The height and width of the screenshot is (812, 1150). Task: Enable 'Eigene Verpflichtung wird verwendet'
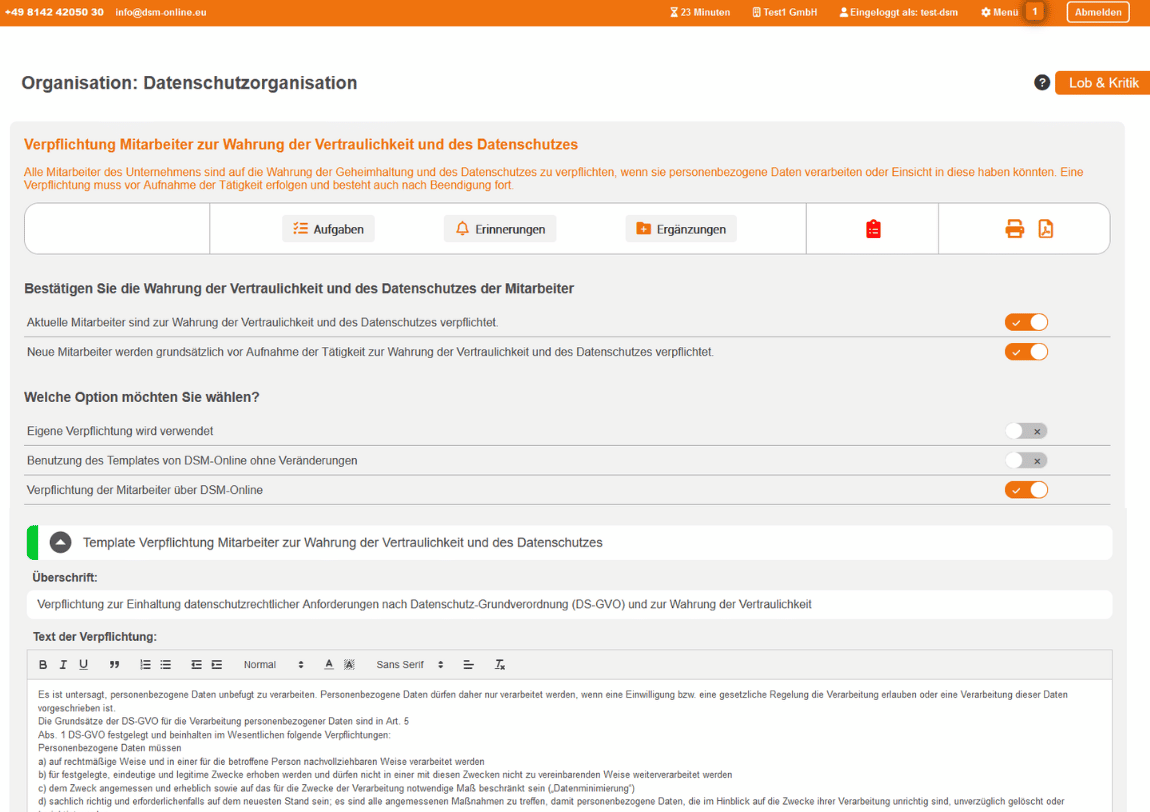coord(1026,430)
